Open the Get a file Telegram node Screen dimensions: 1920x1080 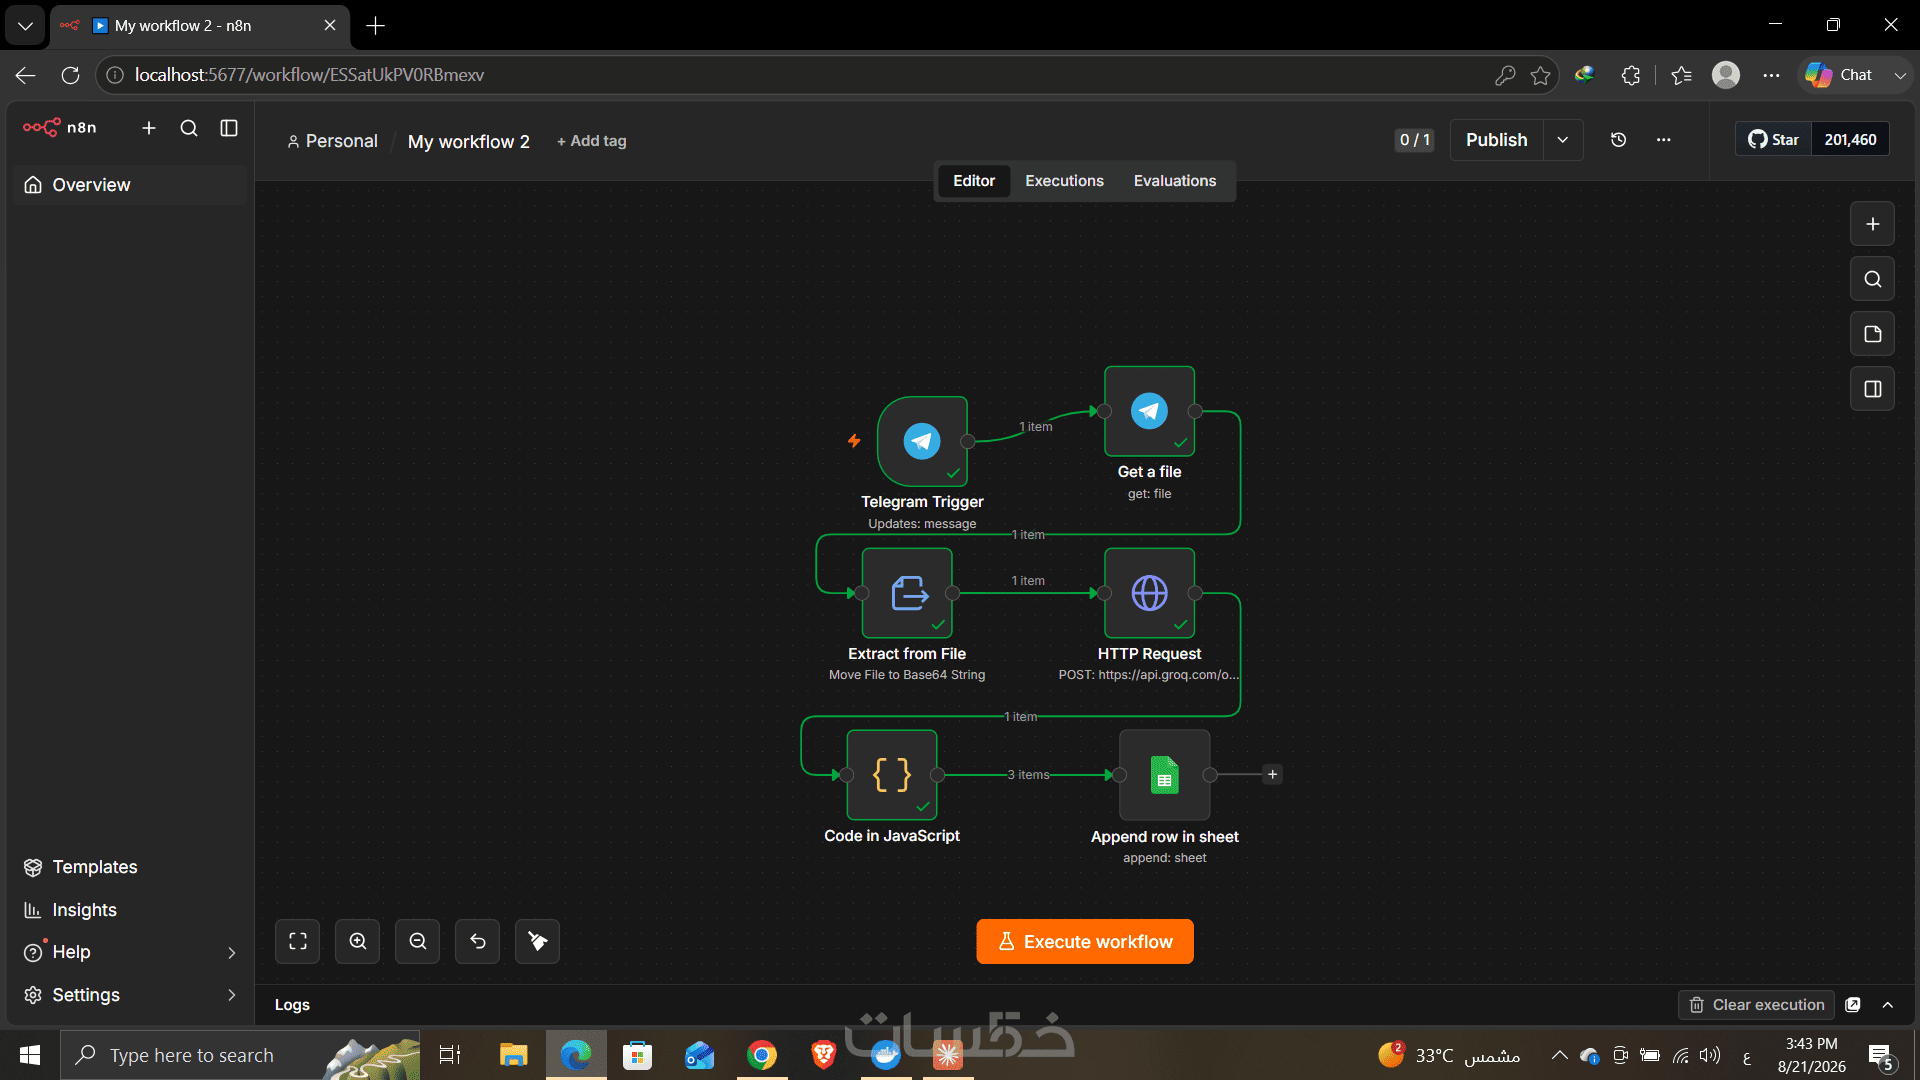click(1149, 411)
